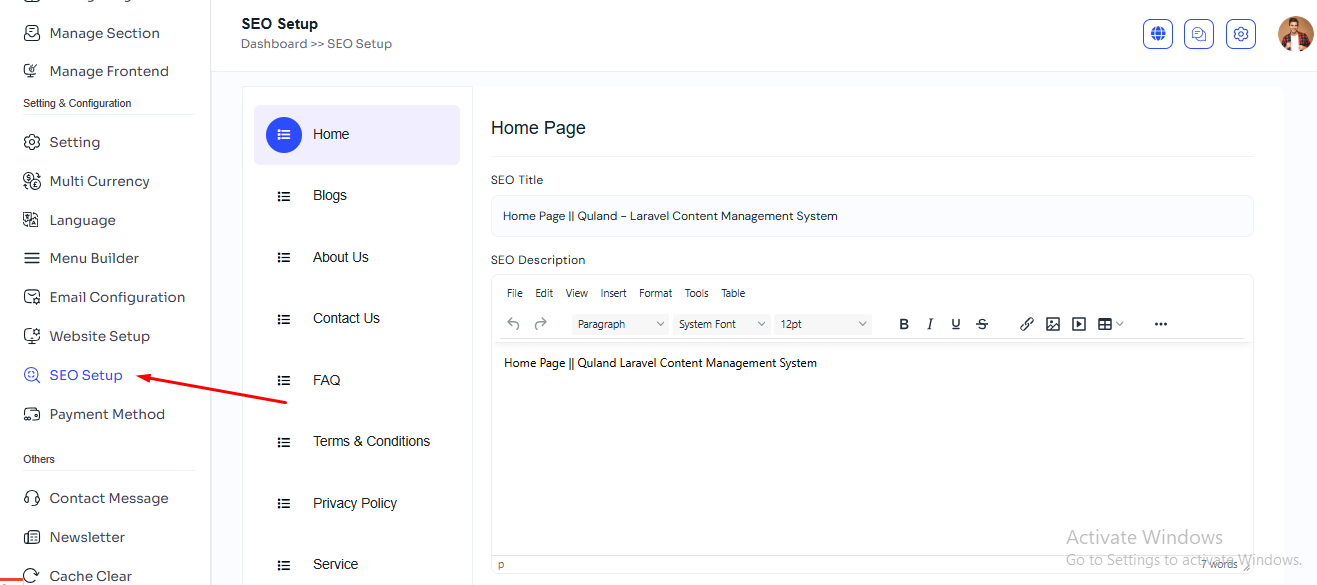This screenshot has width=1317, height=585.
Task: Open the chat messages icon in header
Action: point(1199,34)
